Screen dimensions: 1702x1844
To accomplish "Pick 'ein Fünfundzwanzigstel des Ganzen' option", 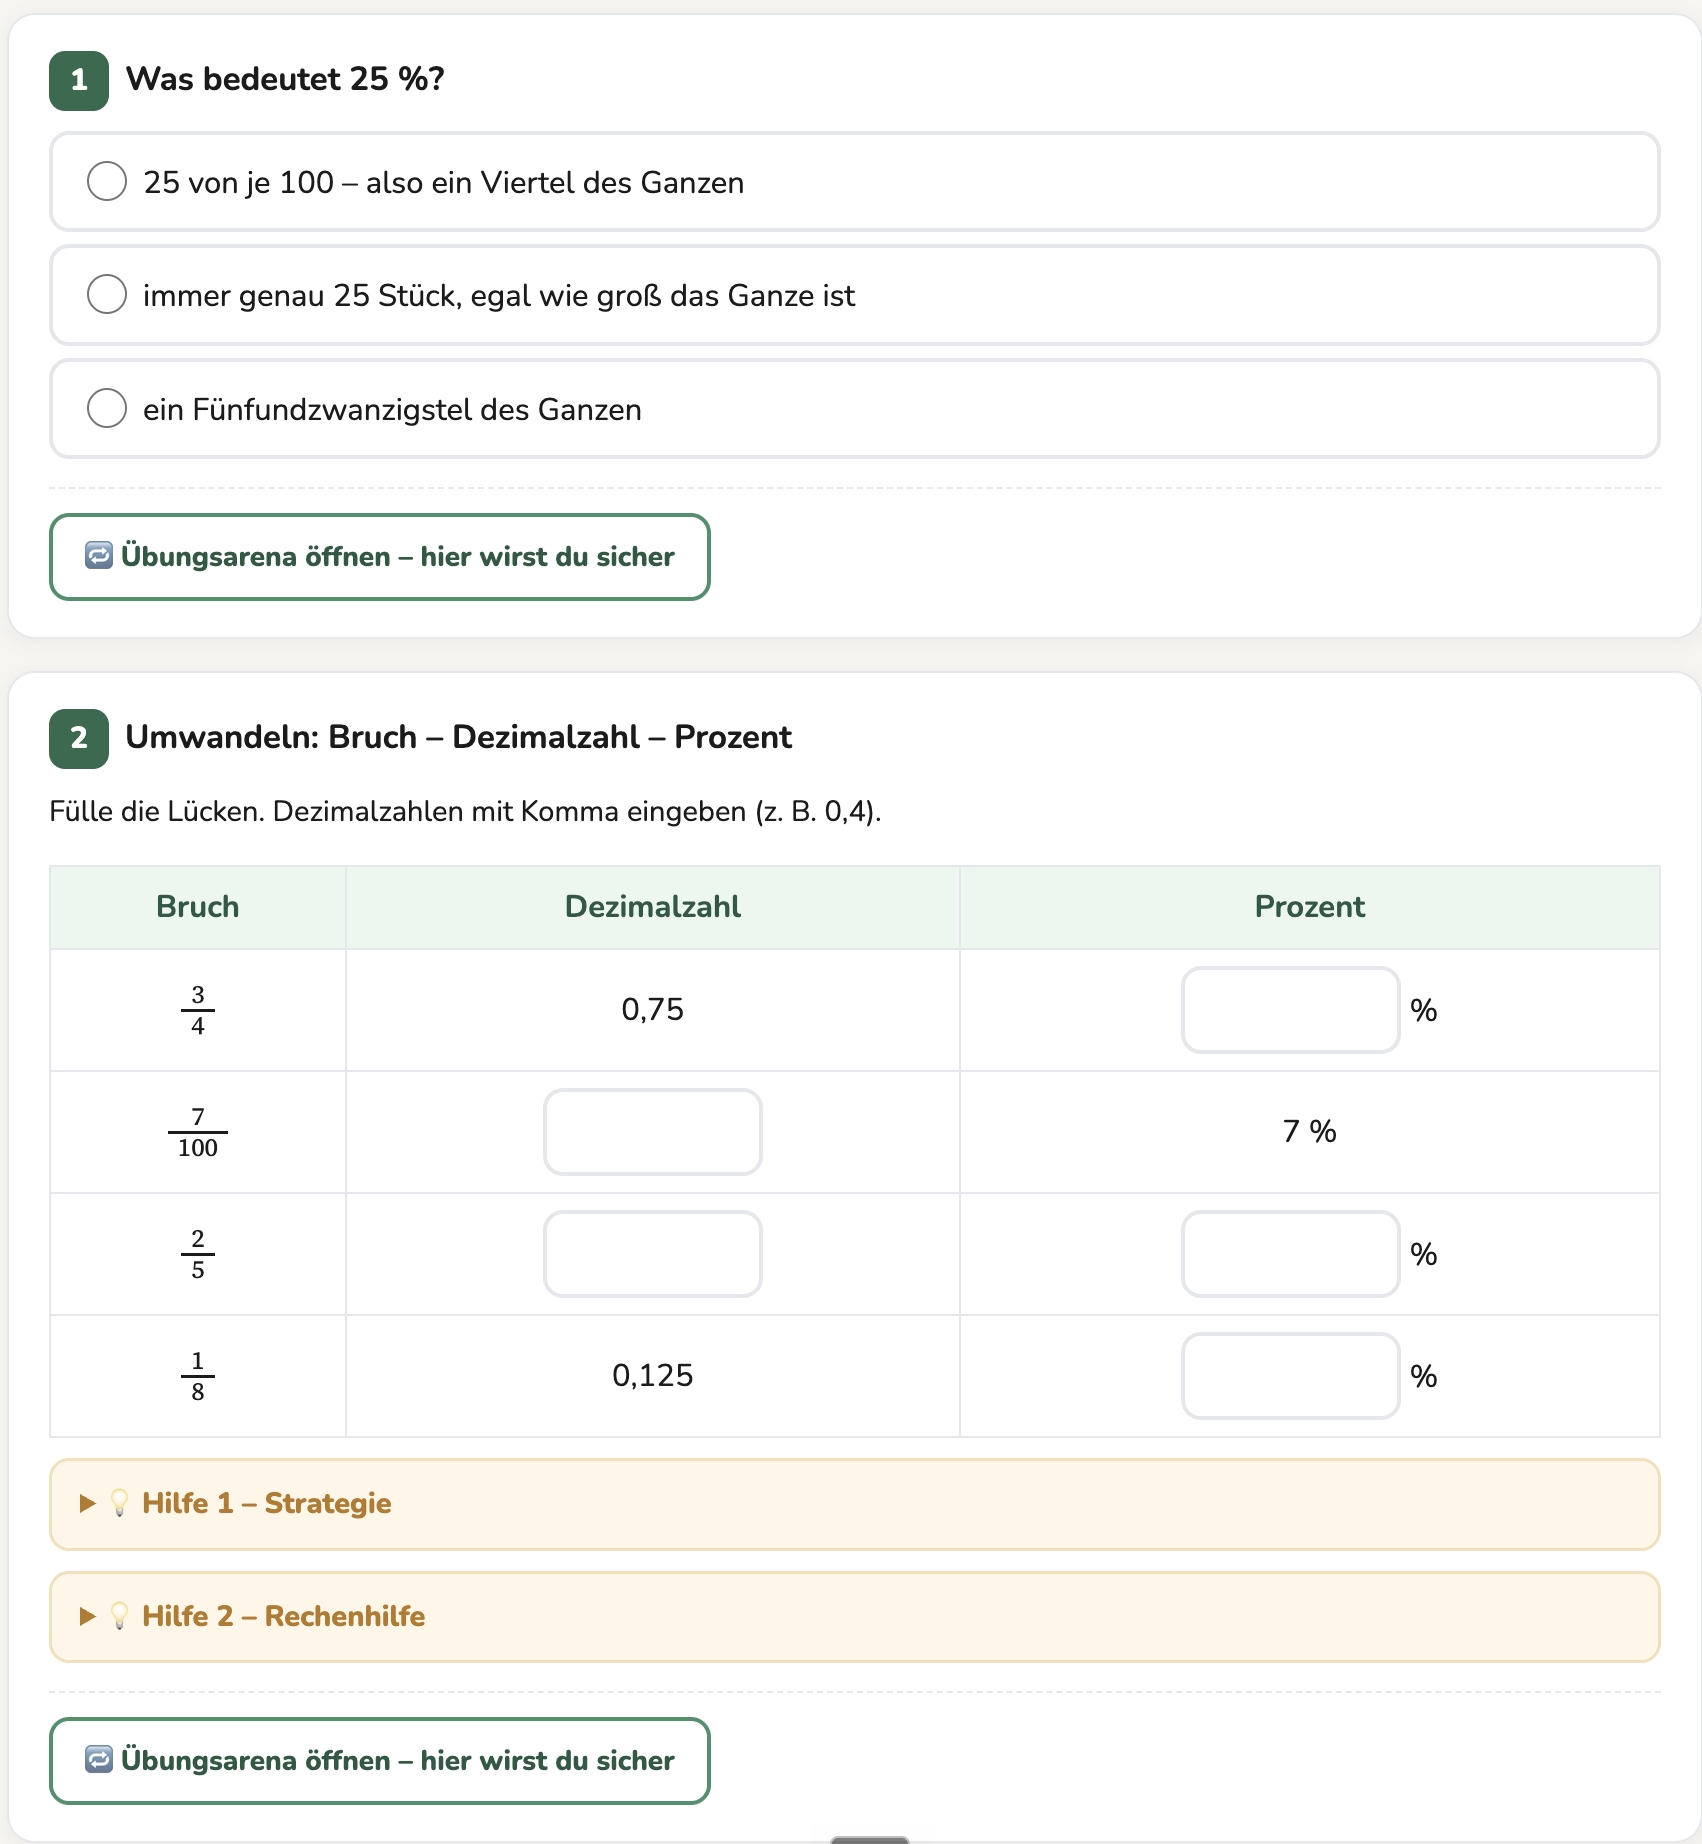I will click(x=854, y=409).
